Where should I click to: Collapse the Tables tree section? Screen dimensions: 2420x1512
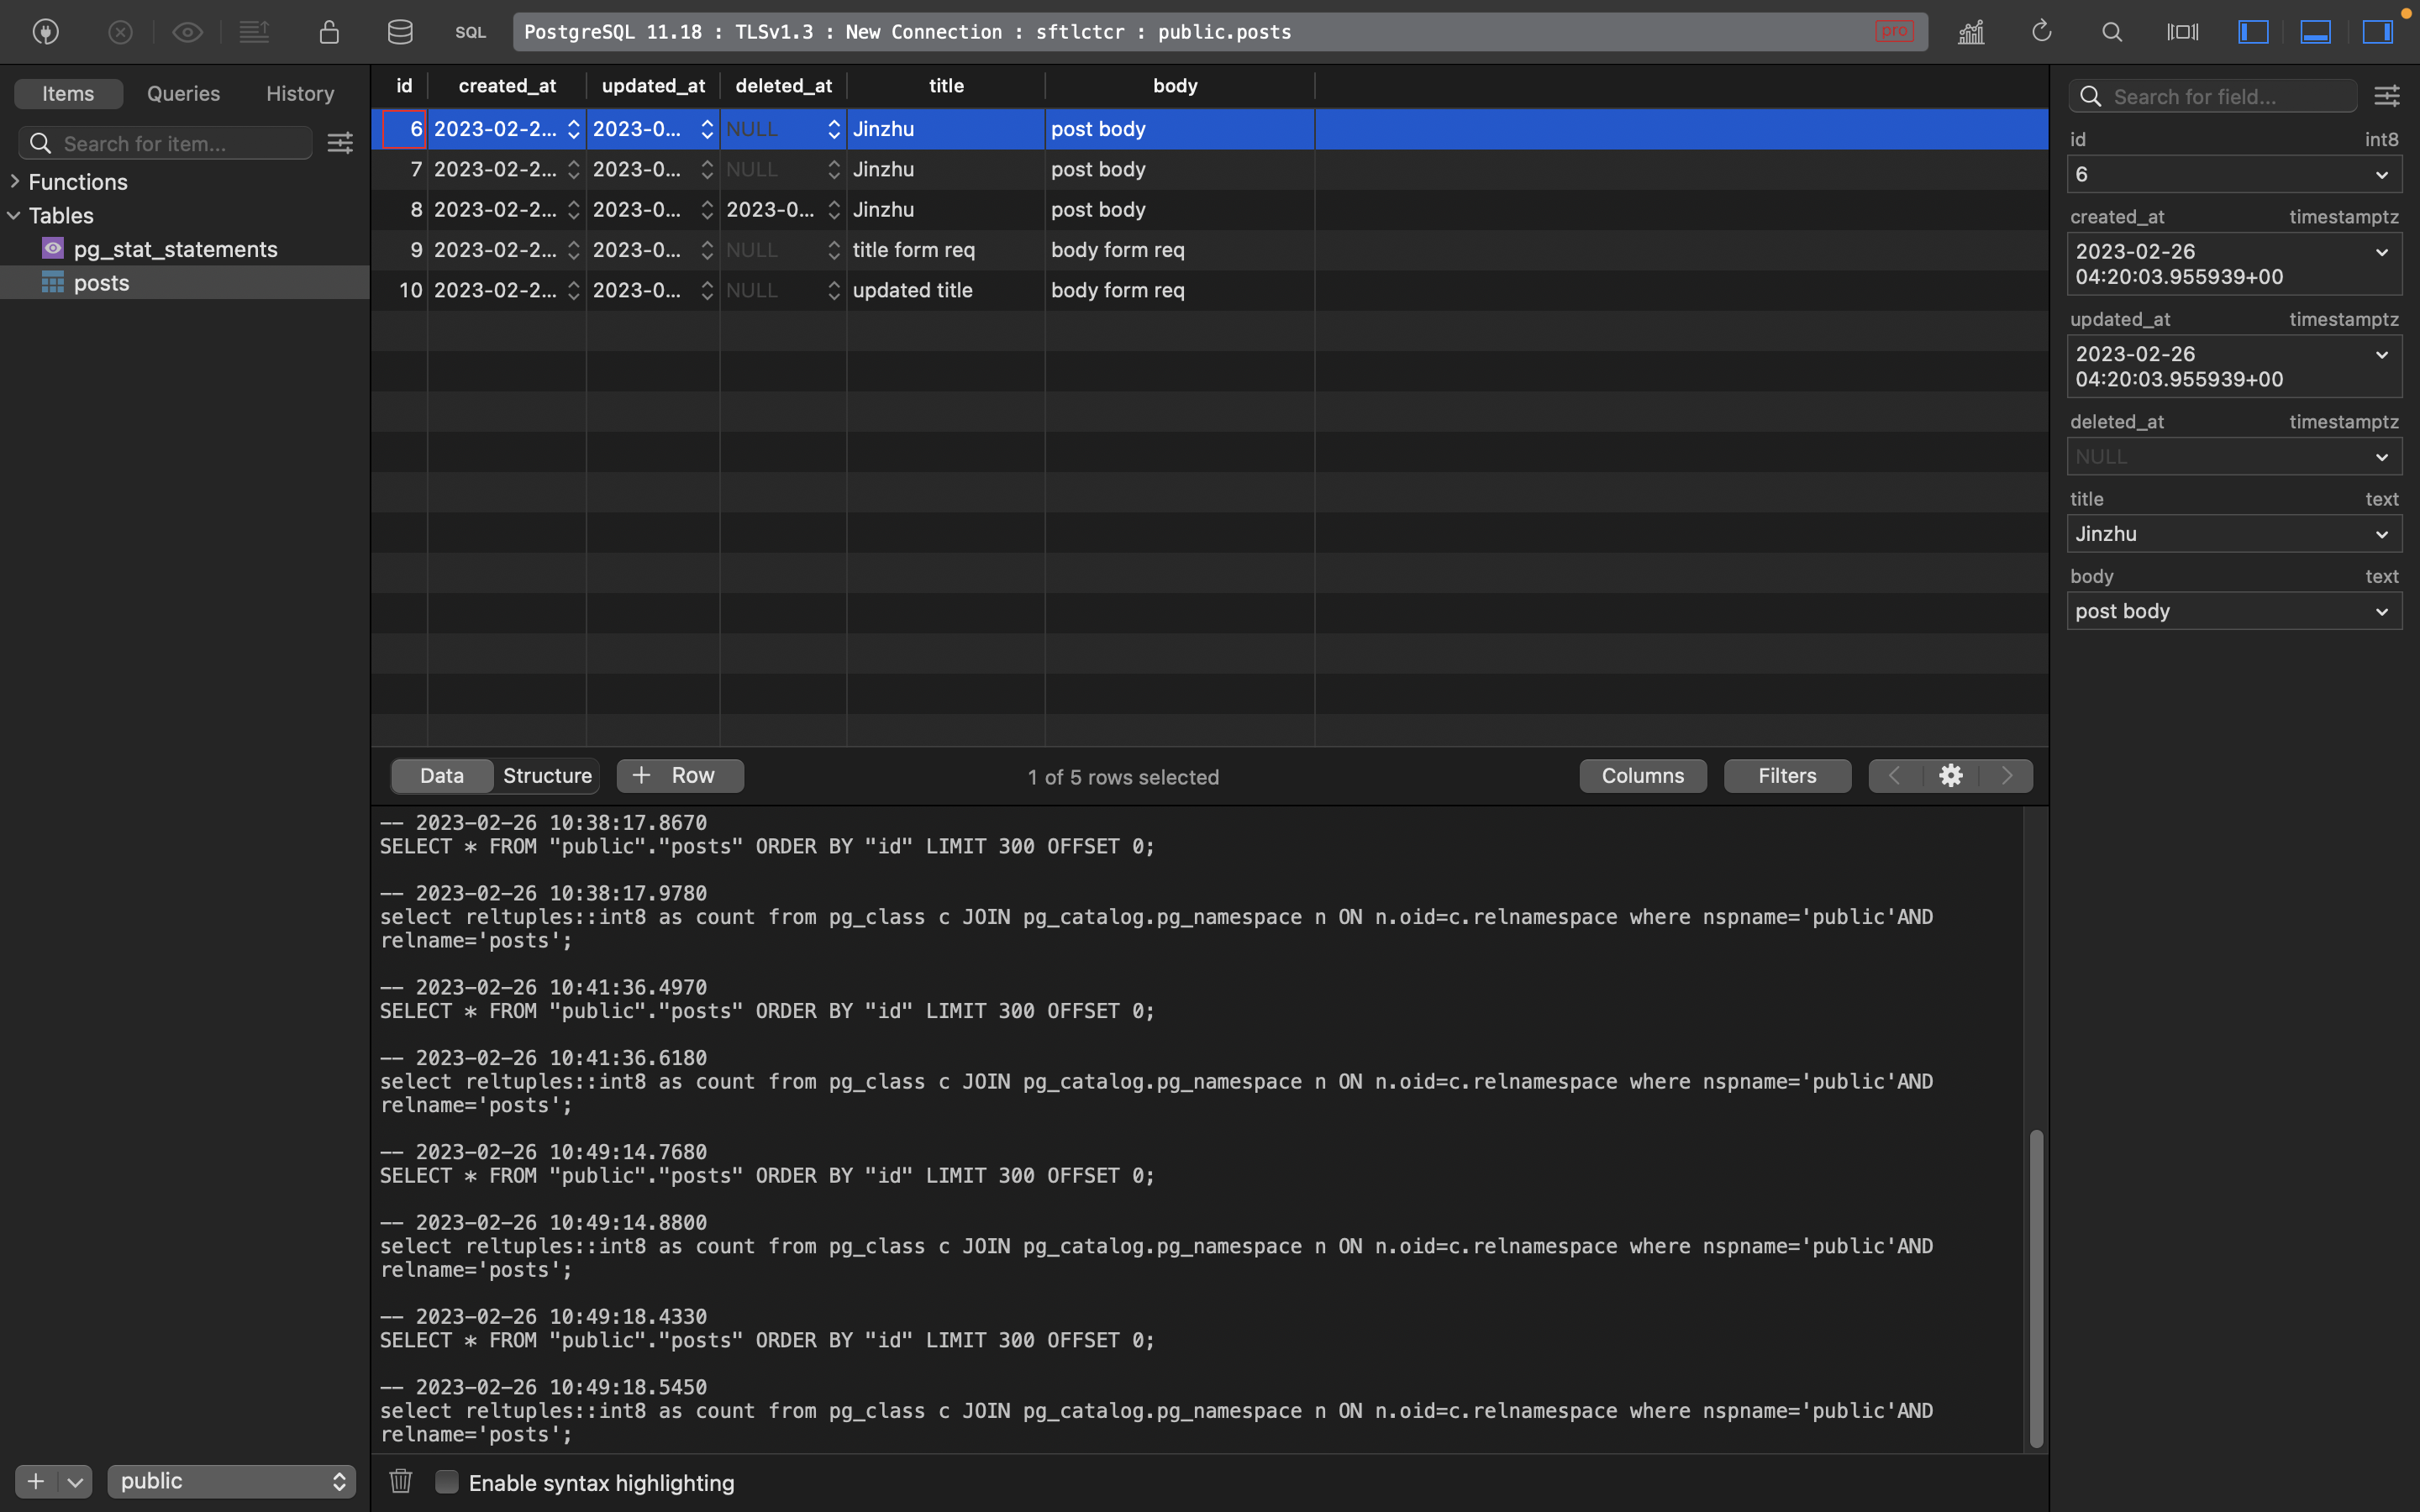[x=14, y=215]
